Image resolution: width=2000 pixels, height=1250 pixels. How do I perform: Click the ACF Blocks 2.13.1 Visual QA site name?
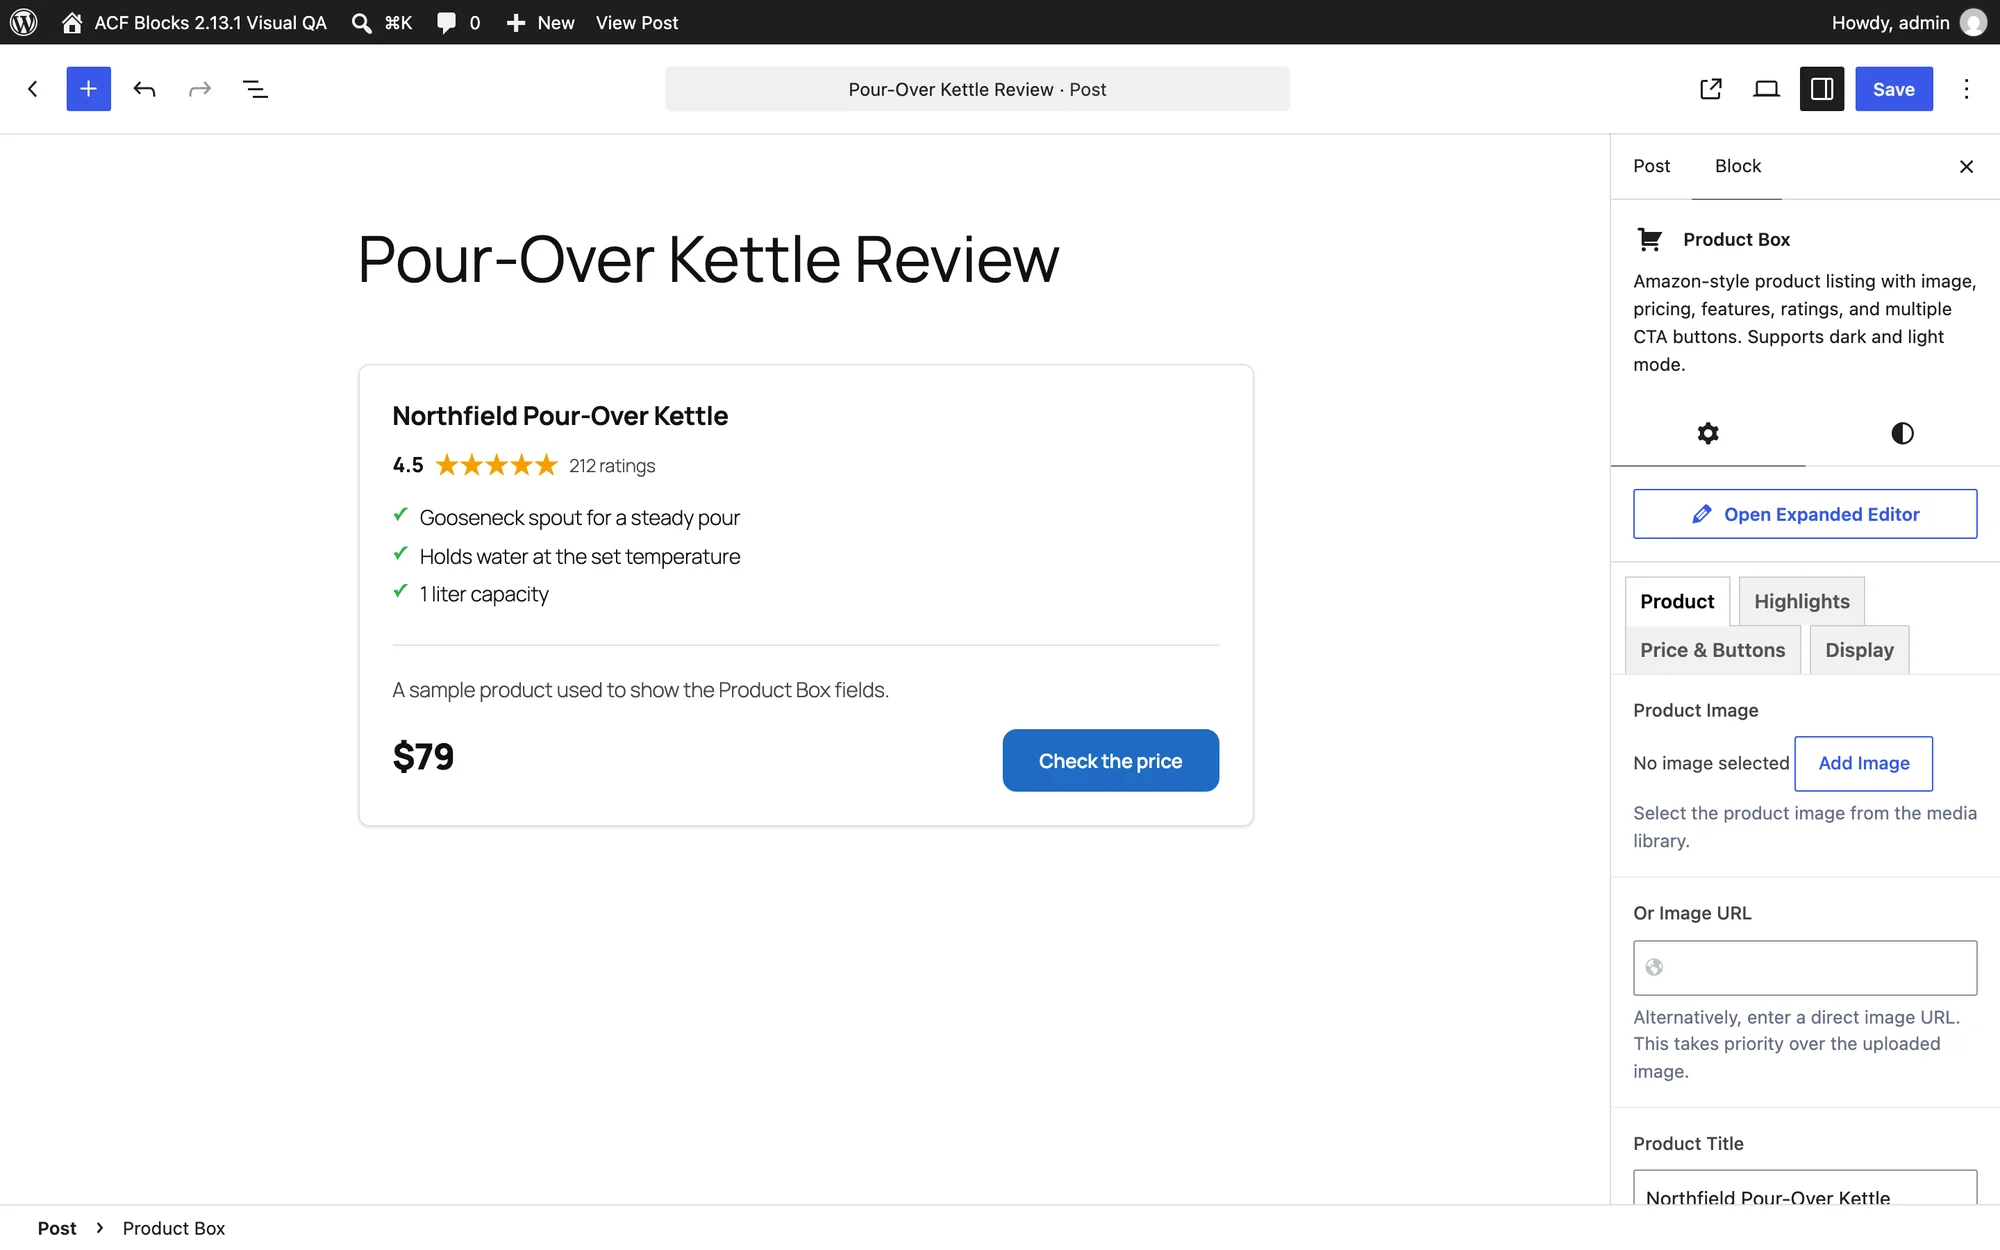pos(210,22)
